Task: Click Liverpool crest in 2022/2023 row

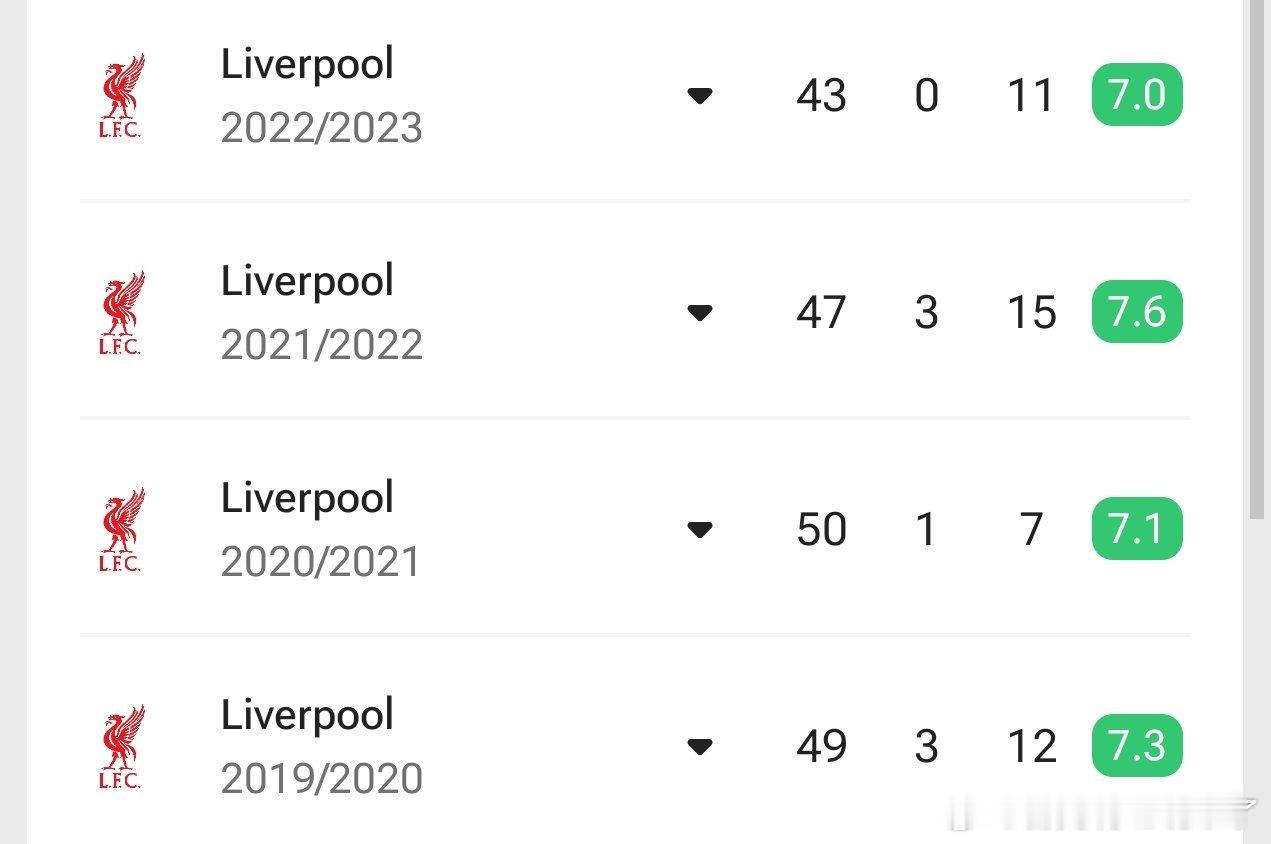Action: 121,96
